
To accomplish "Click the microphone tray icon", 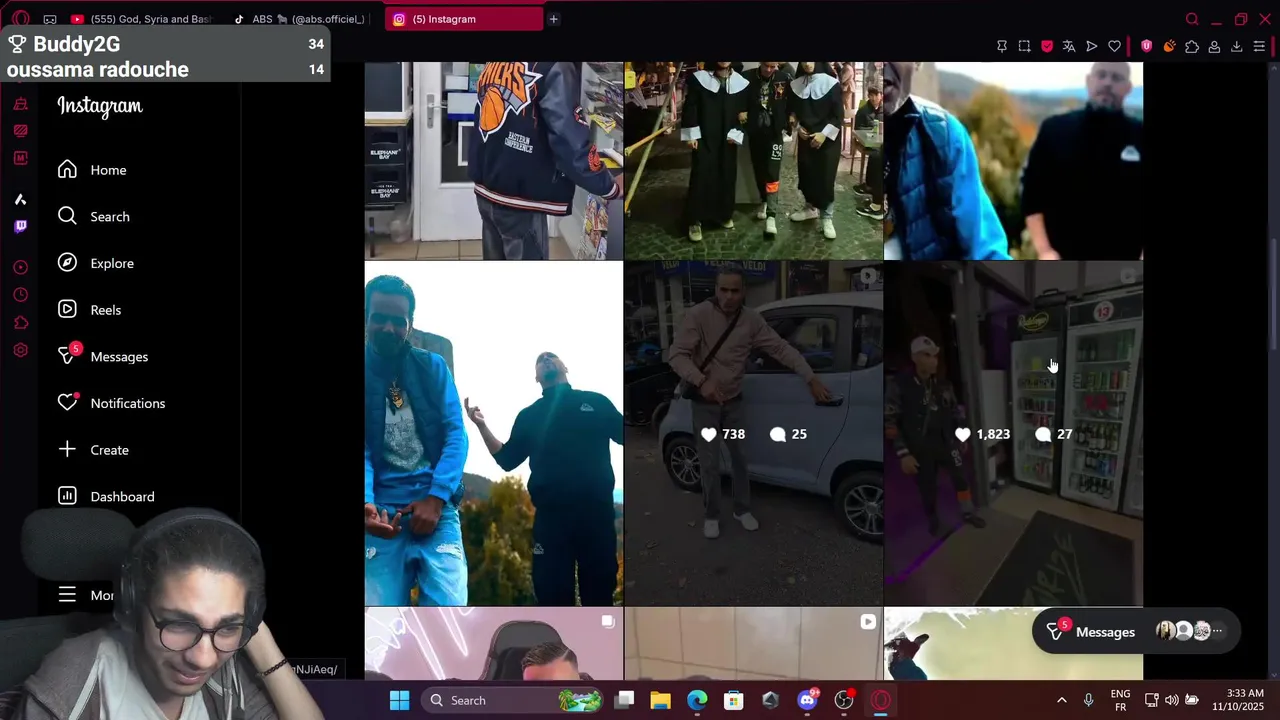I will pyautogui.click(x=1088, y=700).
